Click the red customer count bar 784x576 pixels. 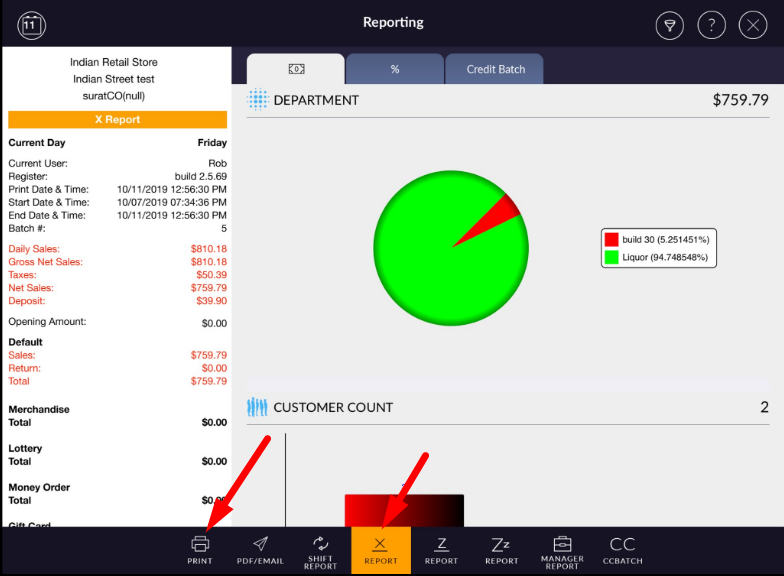(404, 510)
